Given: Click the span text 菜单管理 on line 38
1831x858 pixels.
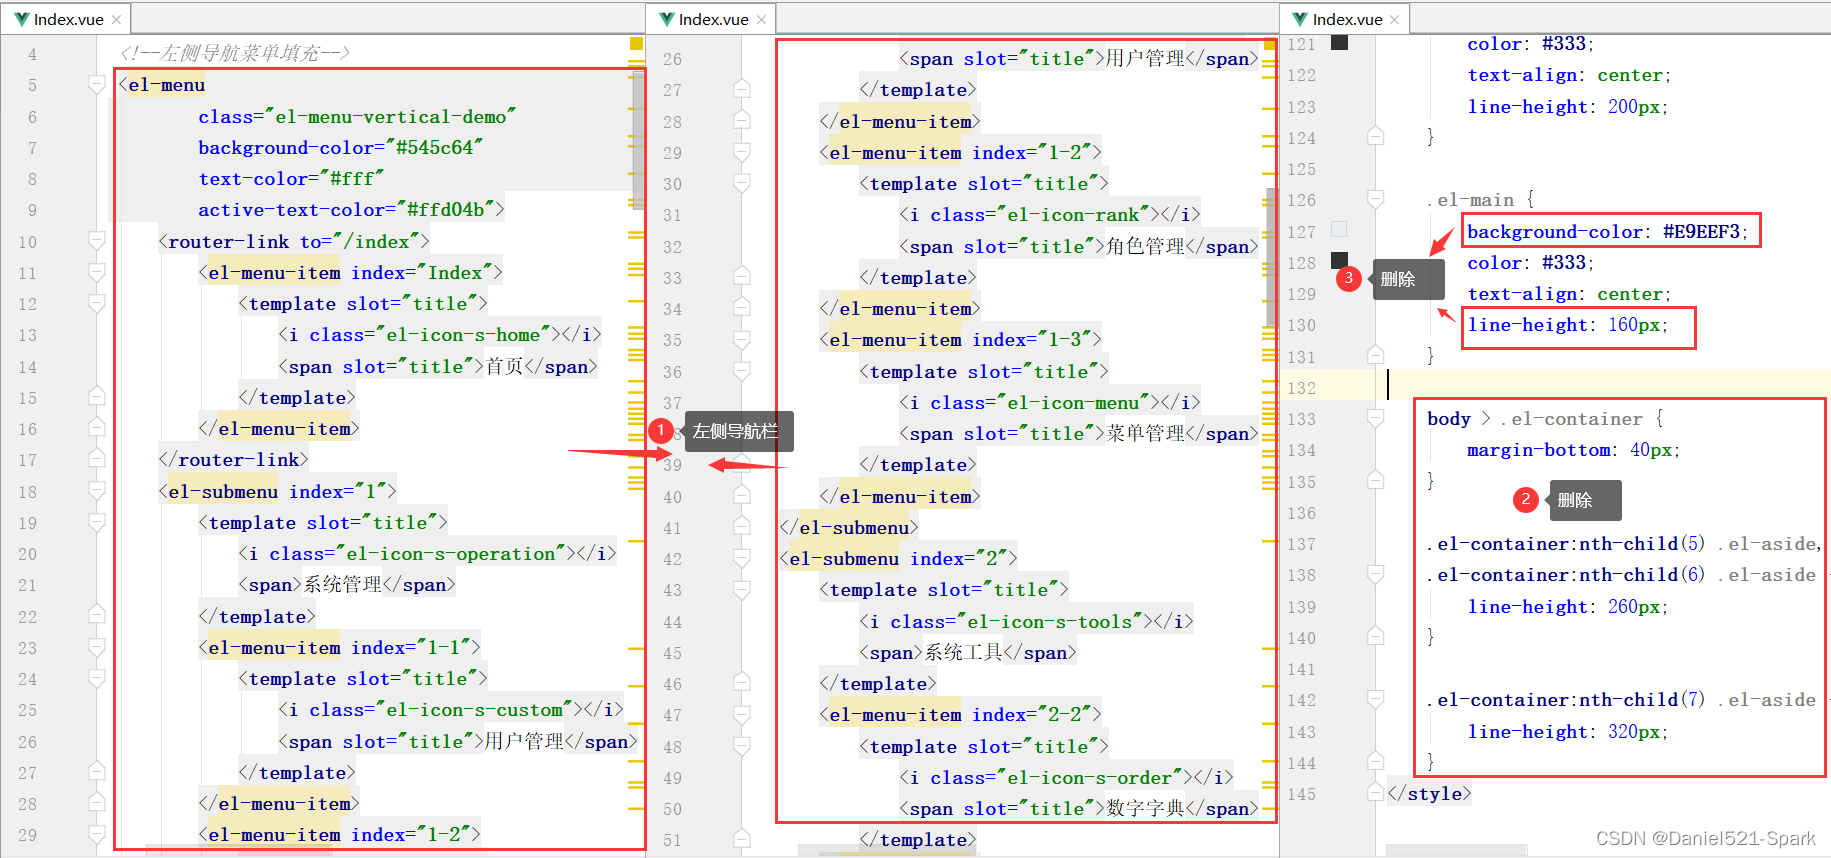Looking at the screenshot, I should 1145,433.
